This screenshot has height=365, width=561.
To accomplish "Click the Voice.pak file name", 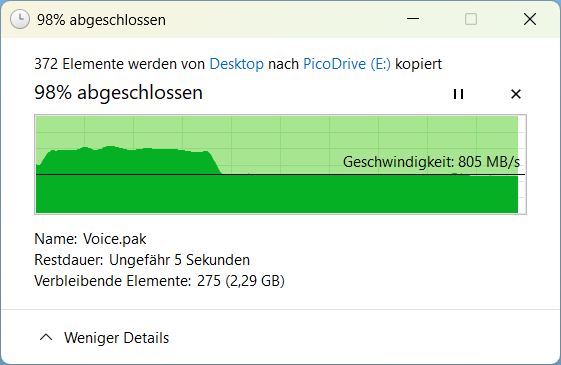I will [x=114, y=239].
